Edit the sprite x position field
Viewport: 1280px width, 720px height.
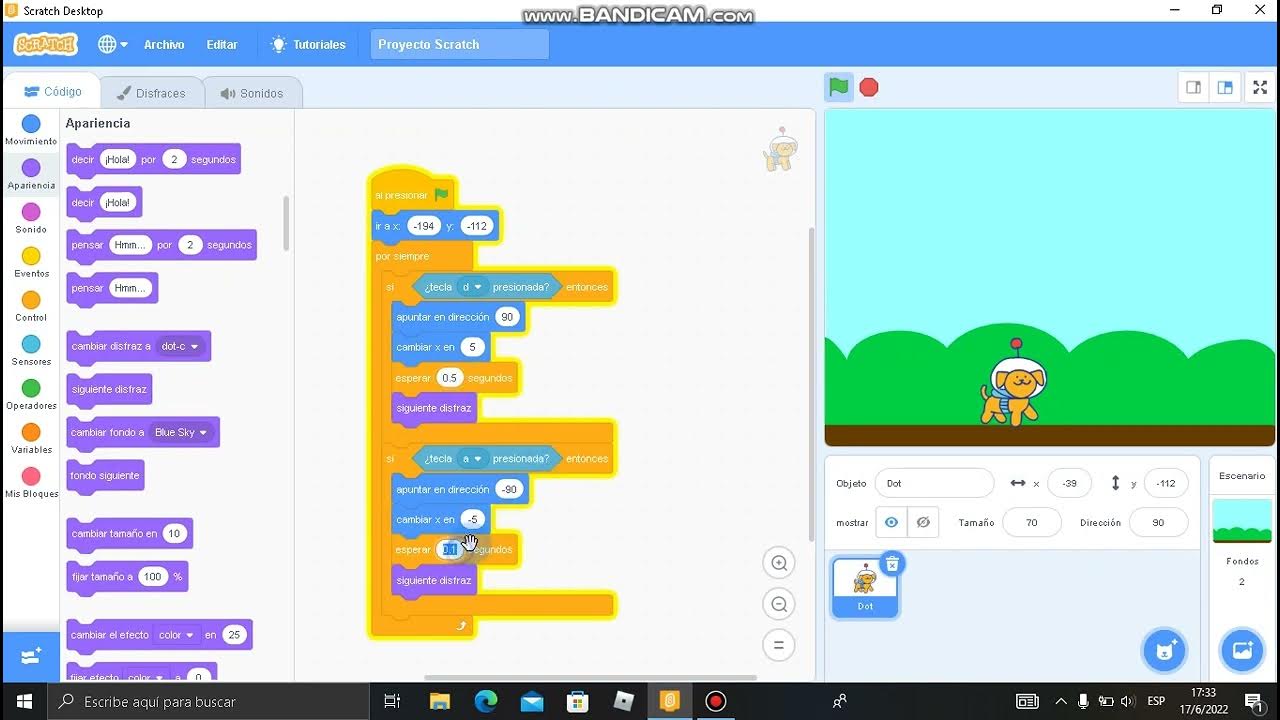tap(1069, 483)
